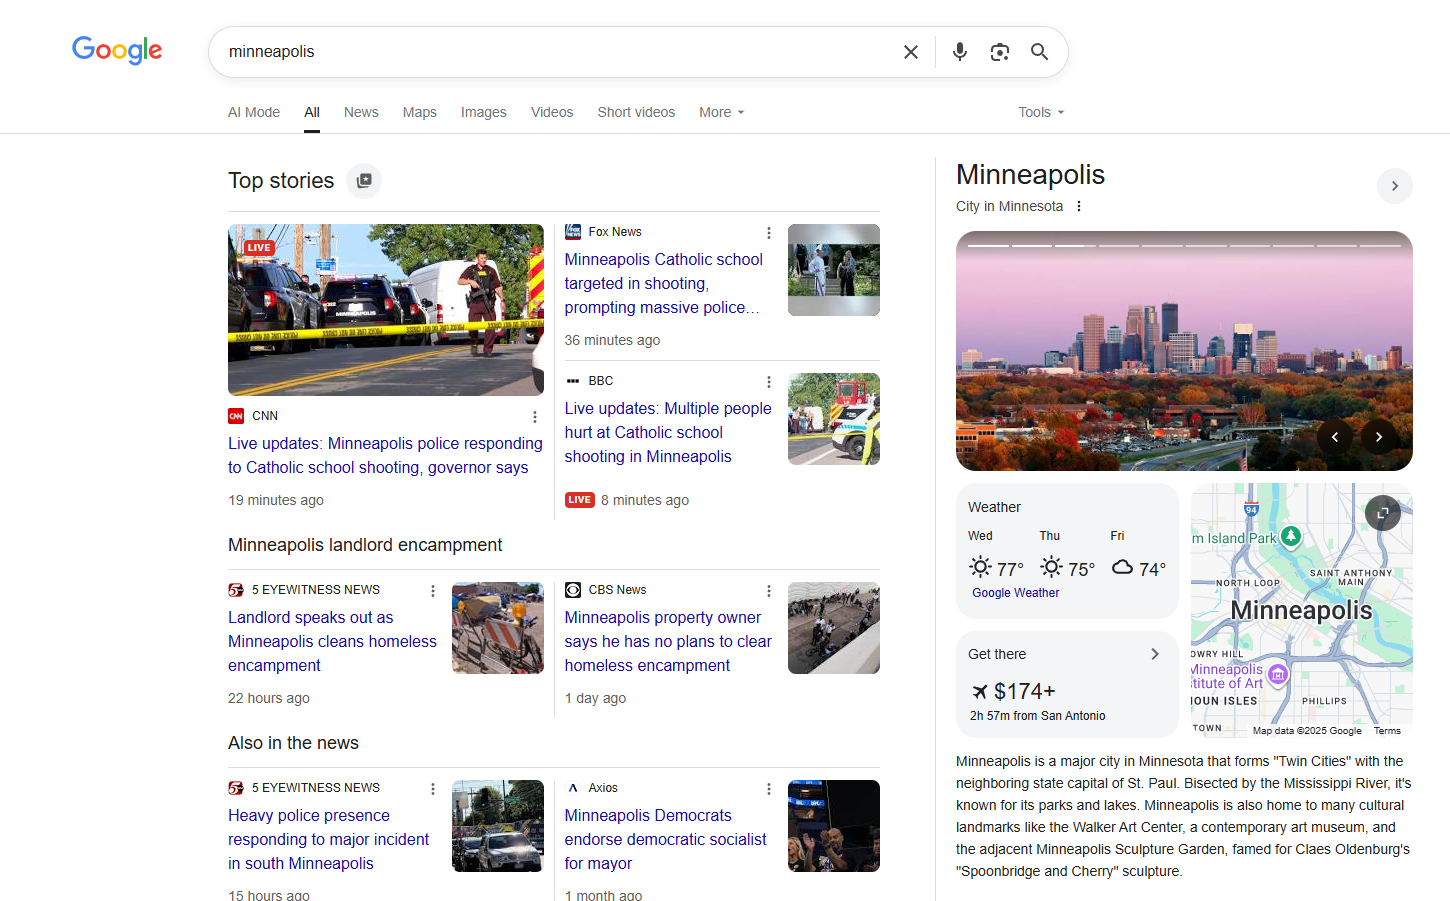Screen dimensions: 1450x901
Task: Open the Fox News story thumbnail
Action: (834, 270)
